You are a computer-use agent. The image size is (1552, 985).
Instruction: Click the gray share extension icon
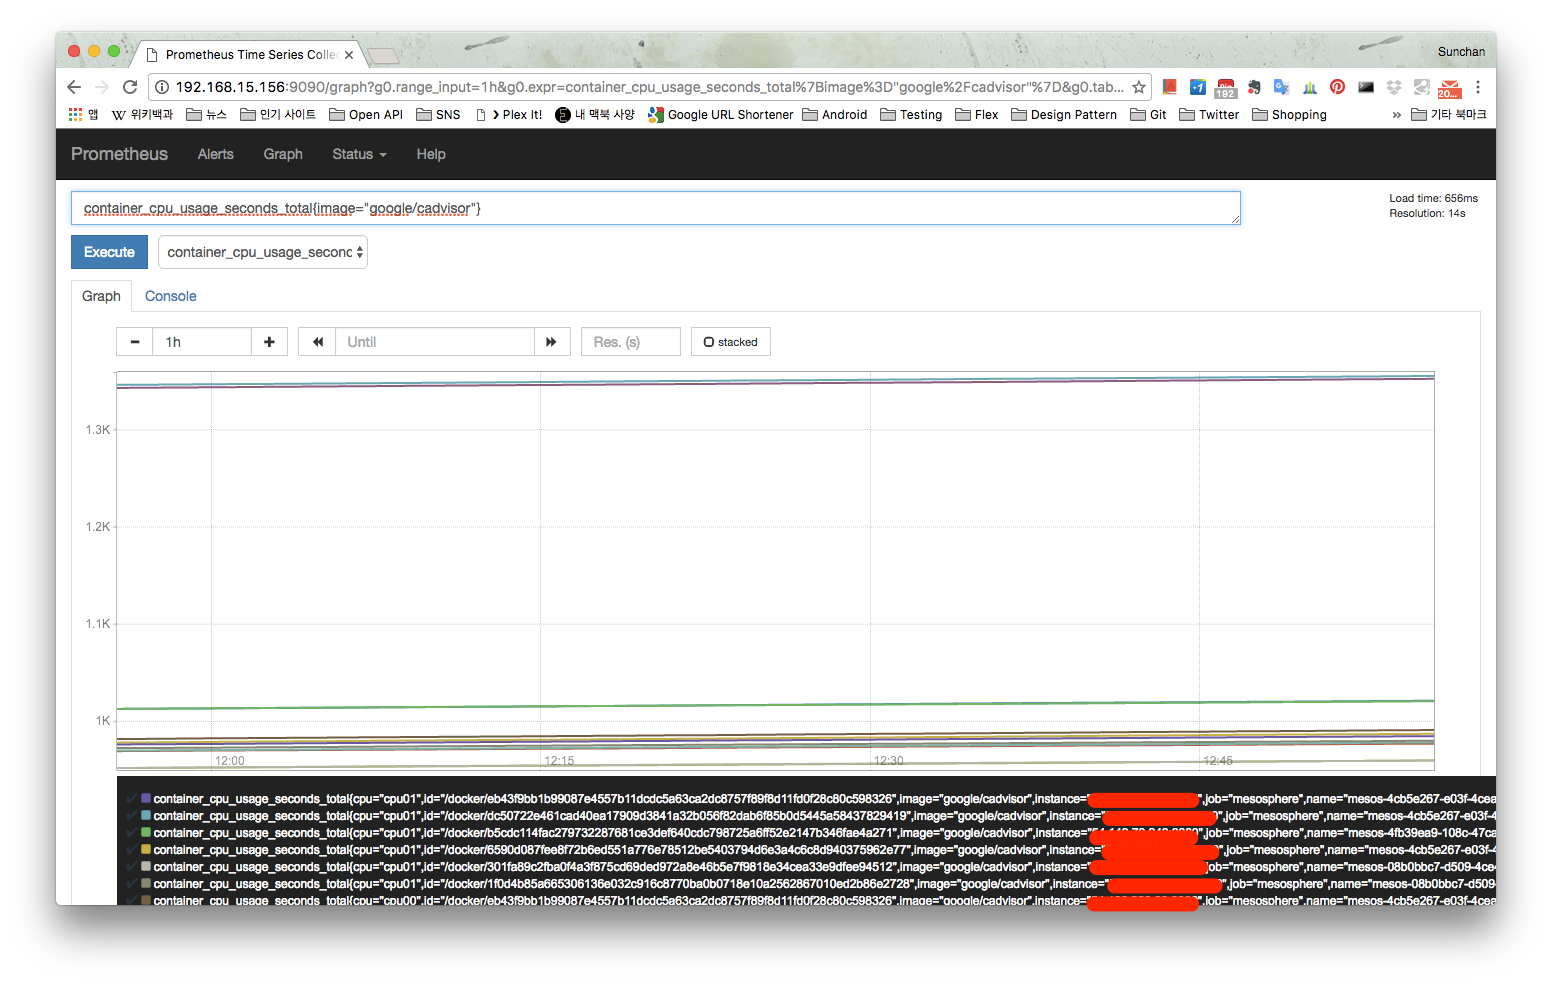(x=1421, y=87)
